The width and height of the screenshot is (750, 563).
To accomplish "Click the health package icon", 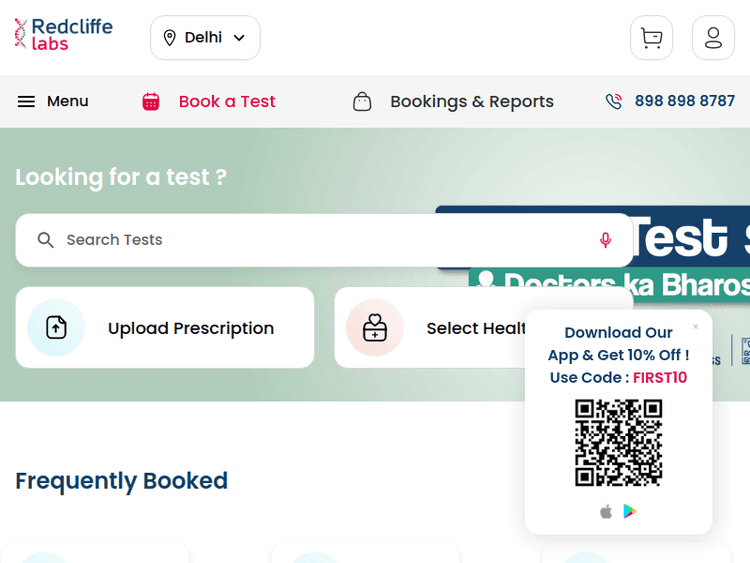I will coord(375,327).
